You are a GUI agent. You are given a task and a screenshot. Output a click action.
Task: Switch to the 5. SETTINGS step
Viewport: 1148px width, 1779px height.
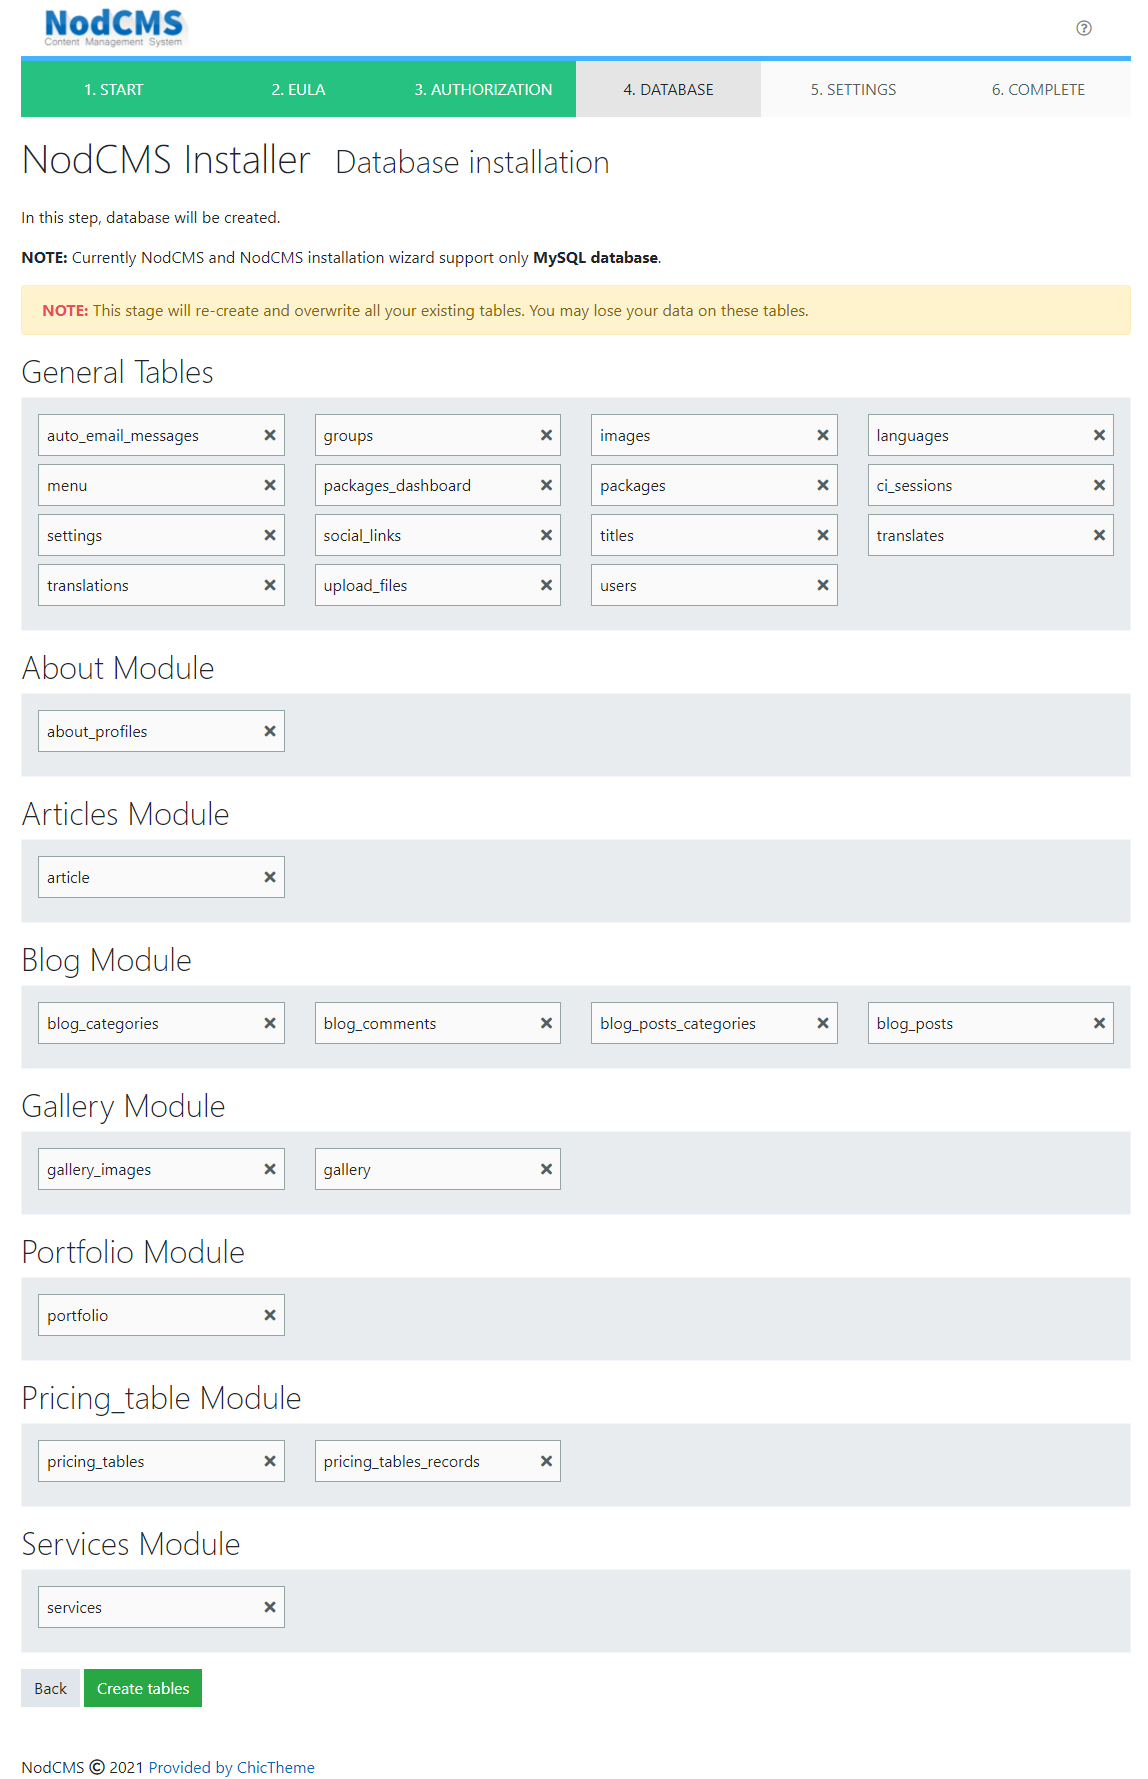point(853,90)
